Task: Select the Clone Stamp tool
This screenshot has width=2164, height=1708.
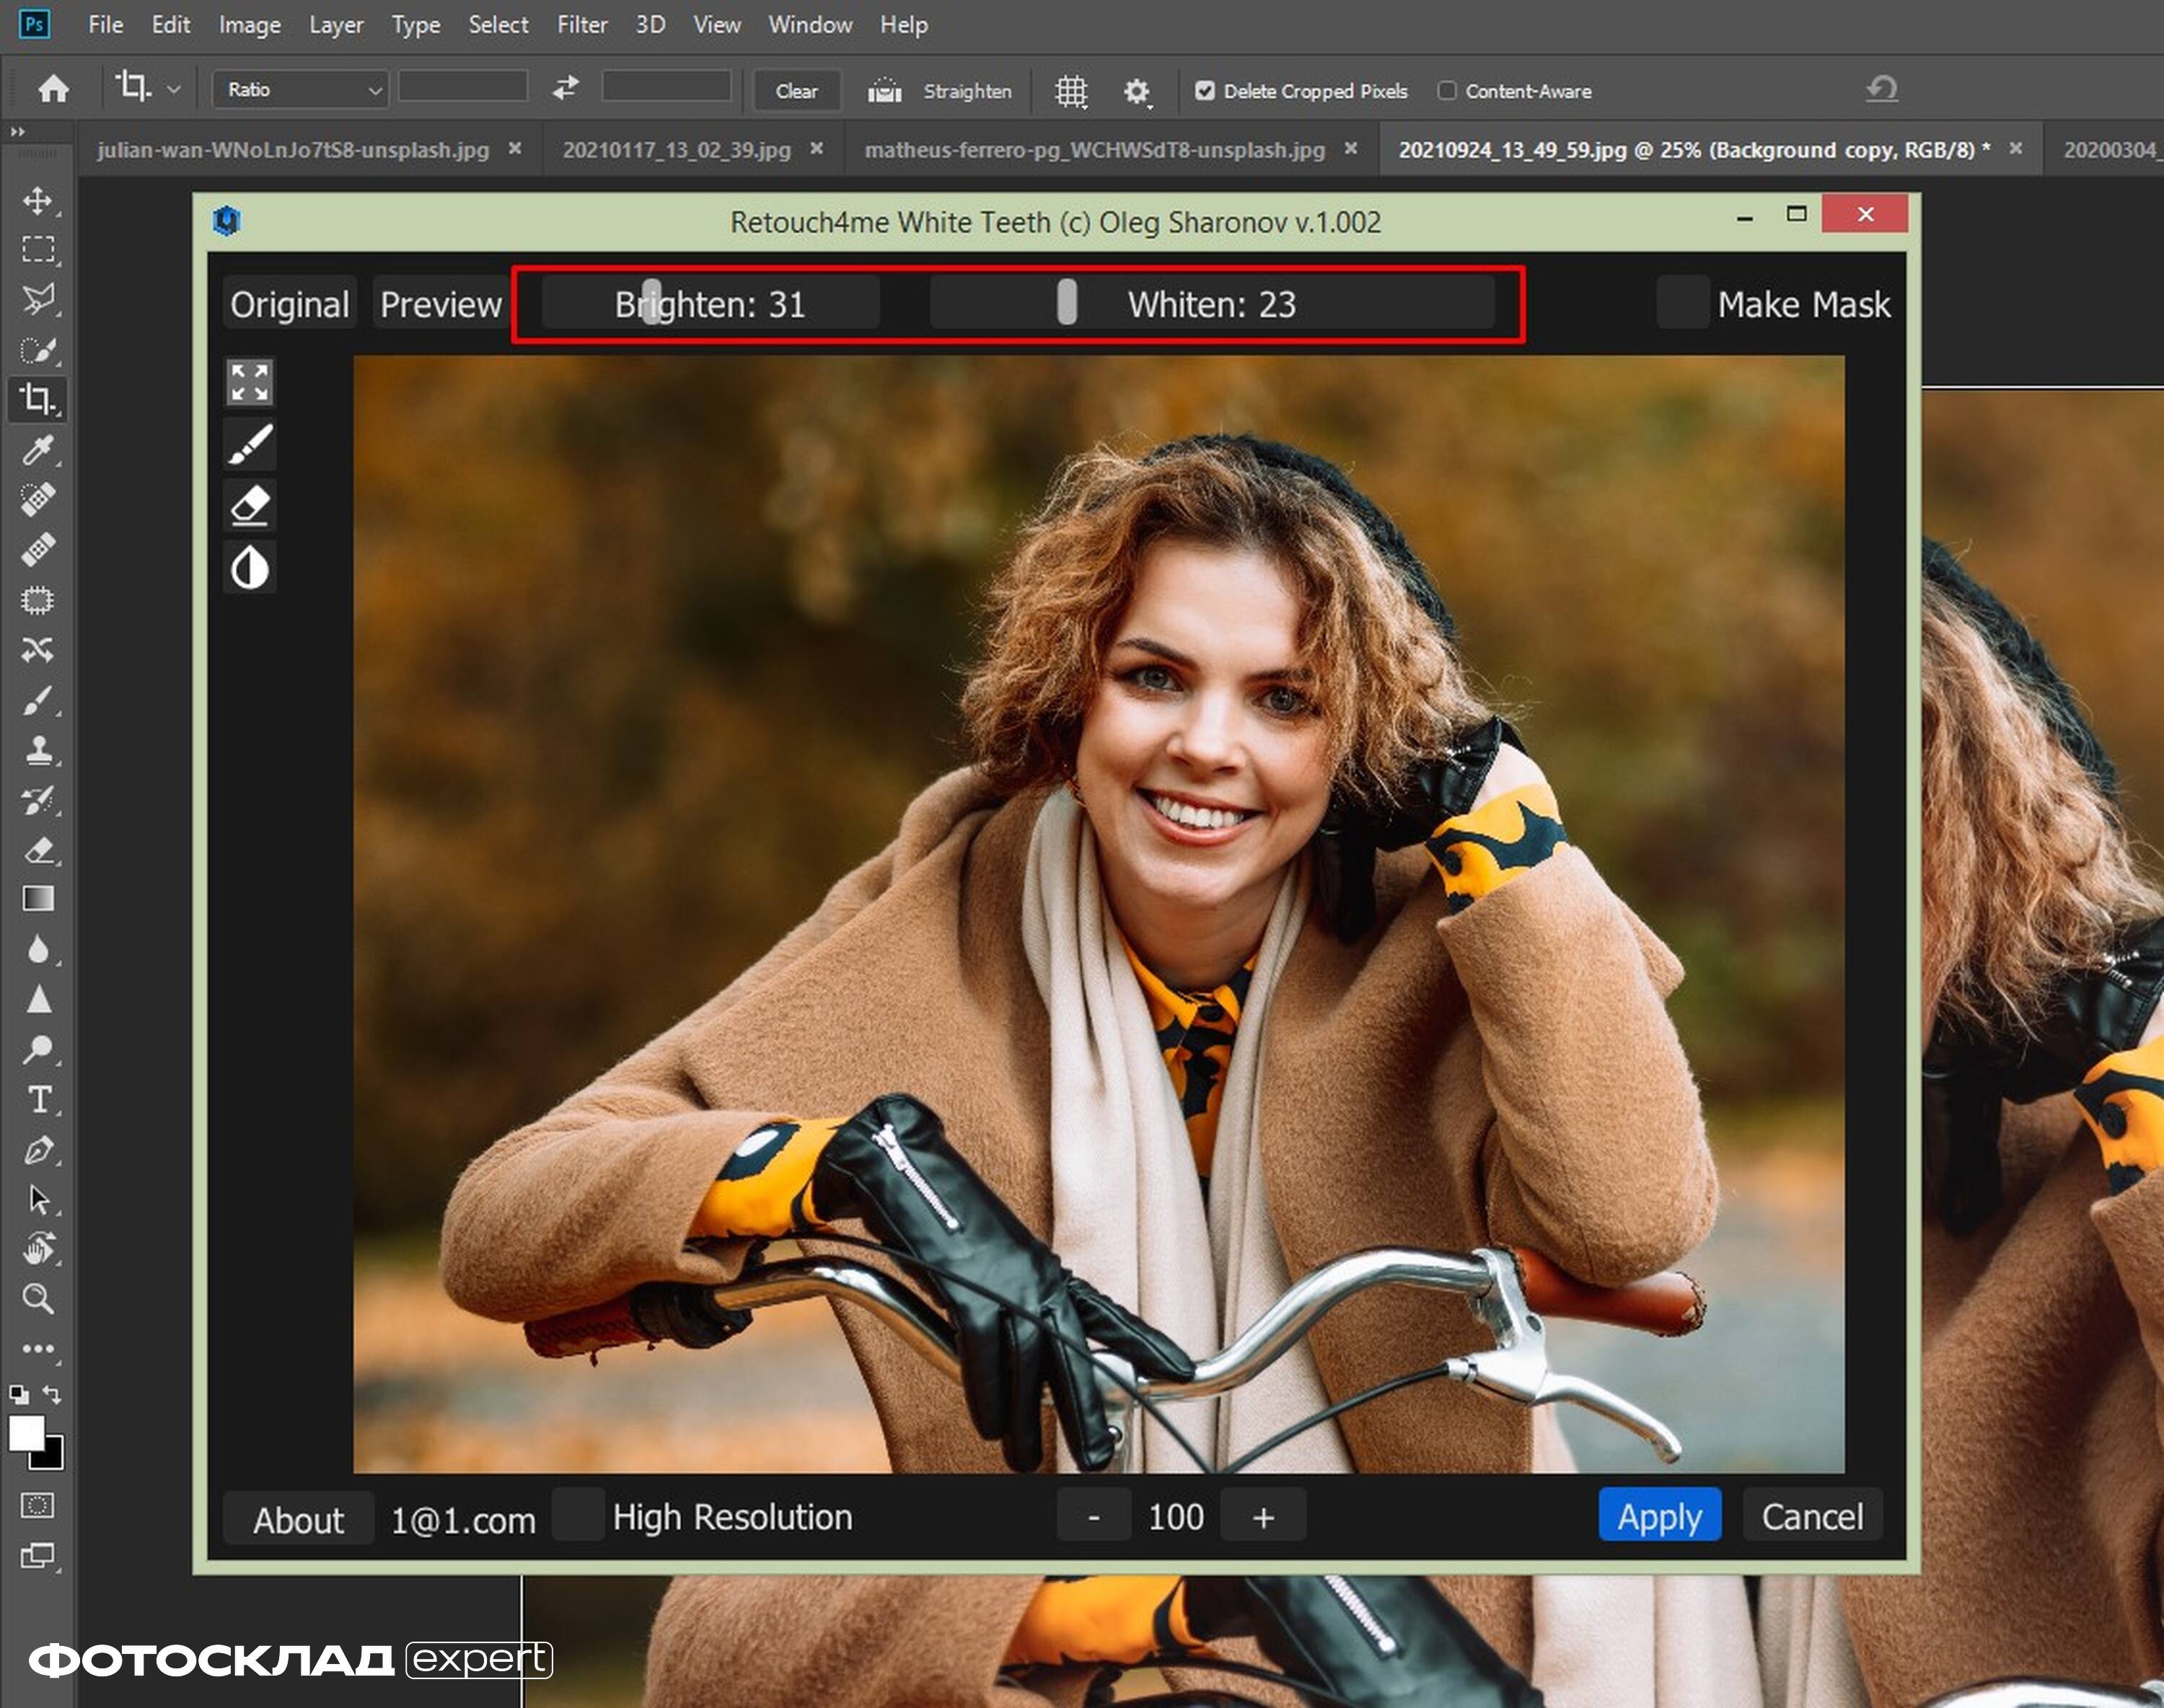Action: (x=38, y=750)
